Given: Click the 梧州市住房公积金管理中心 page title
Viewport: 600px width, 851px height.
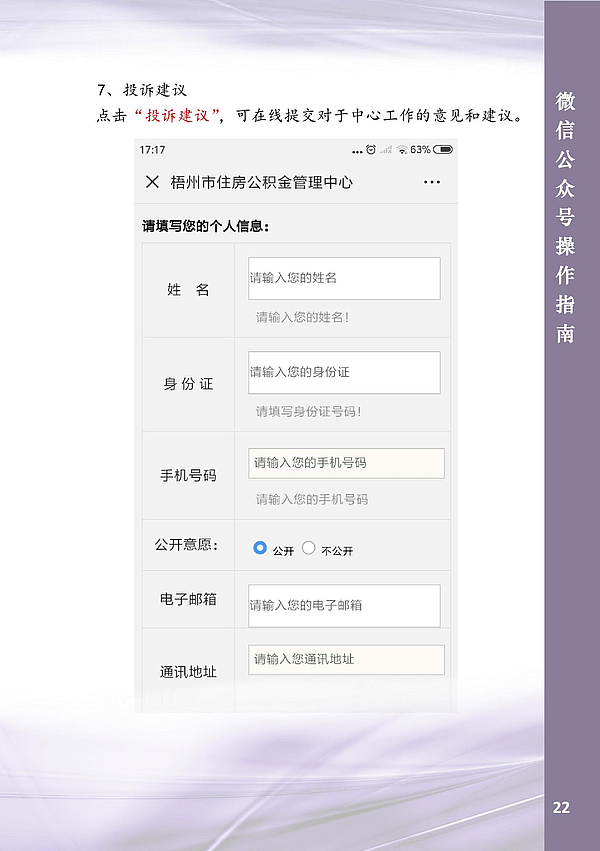Looking at the screenshot, I should pyautogui.click(x=261, y=182).
